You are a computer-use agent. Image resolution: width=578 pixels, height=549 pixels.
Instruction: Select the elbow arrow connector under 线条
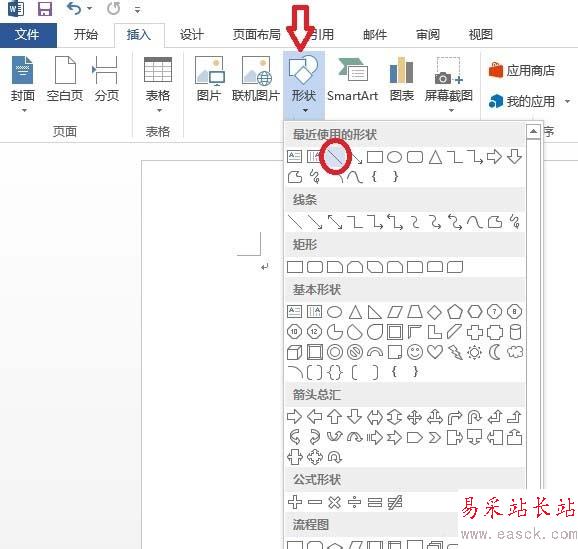(375, 222)
